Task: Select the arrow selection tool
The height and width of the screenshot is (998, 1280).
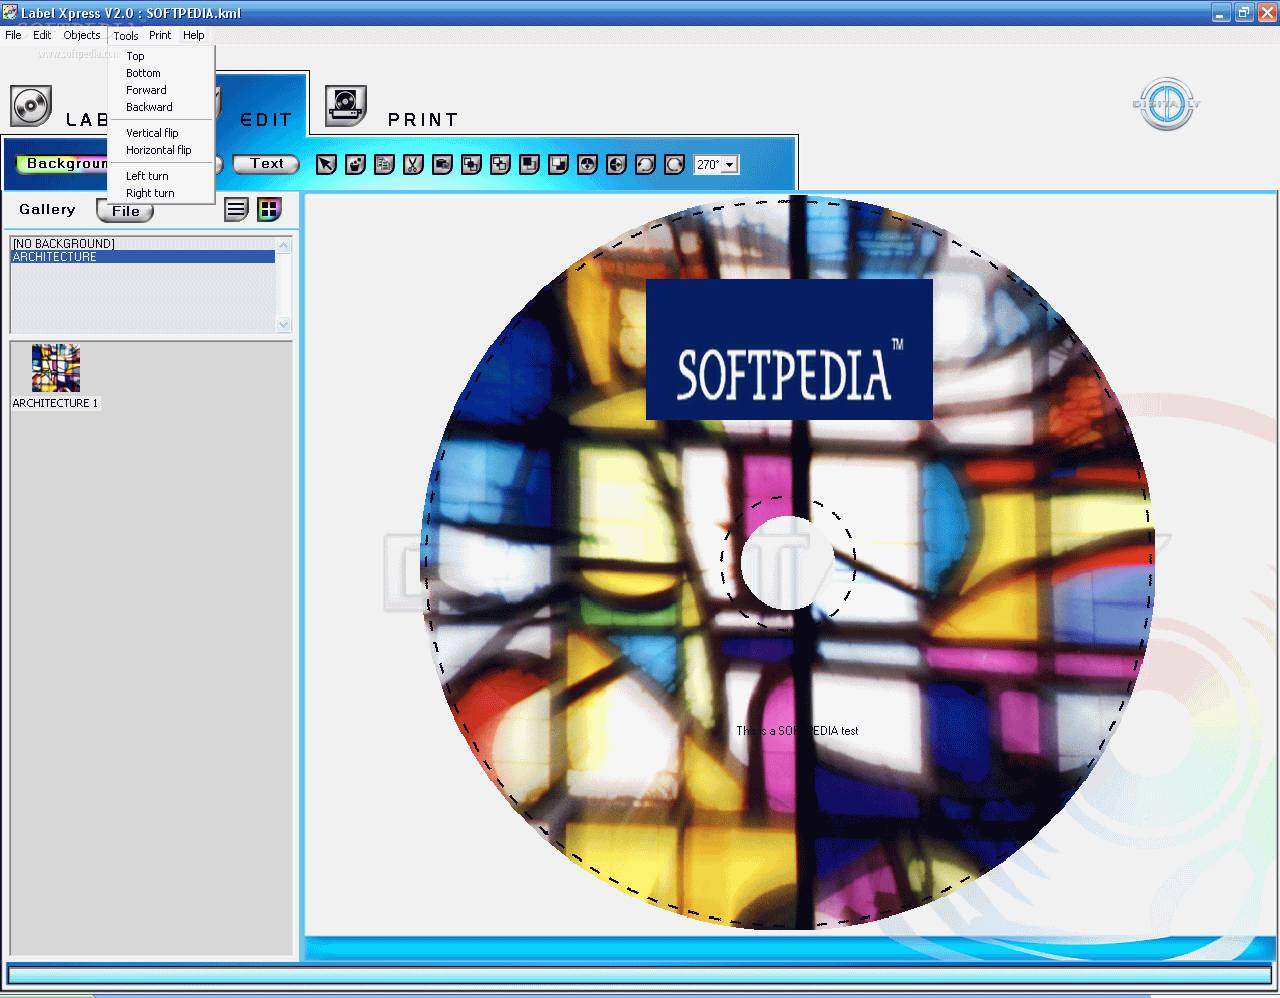Action: point(325,164)
